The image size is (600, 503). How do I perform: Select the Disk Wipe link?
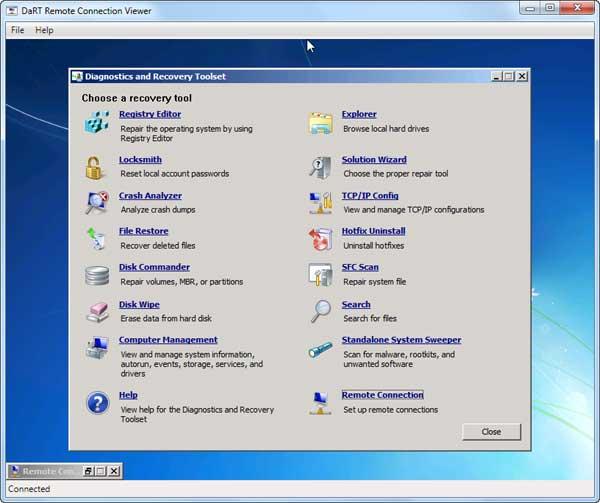139,304
